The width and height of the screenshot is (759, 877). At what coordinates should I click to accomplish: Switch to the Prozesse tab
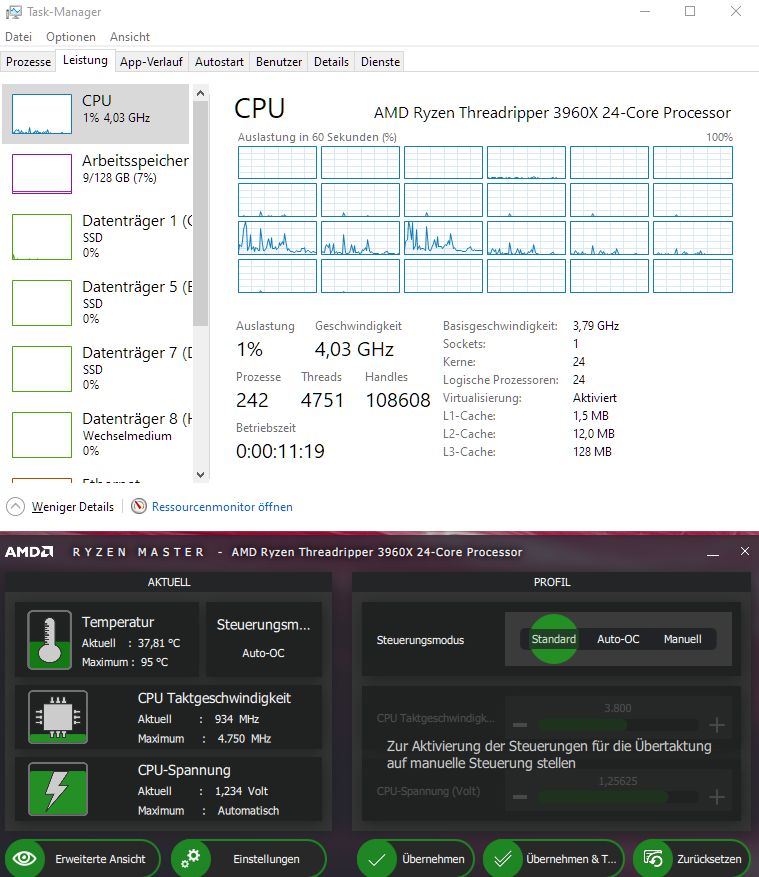tap(29, 62)
